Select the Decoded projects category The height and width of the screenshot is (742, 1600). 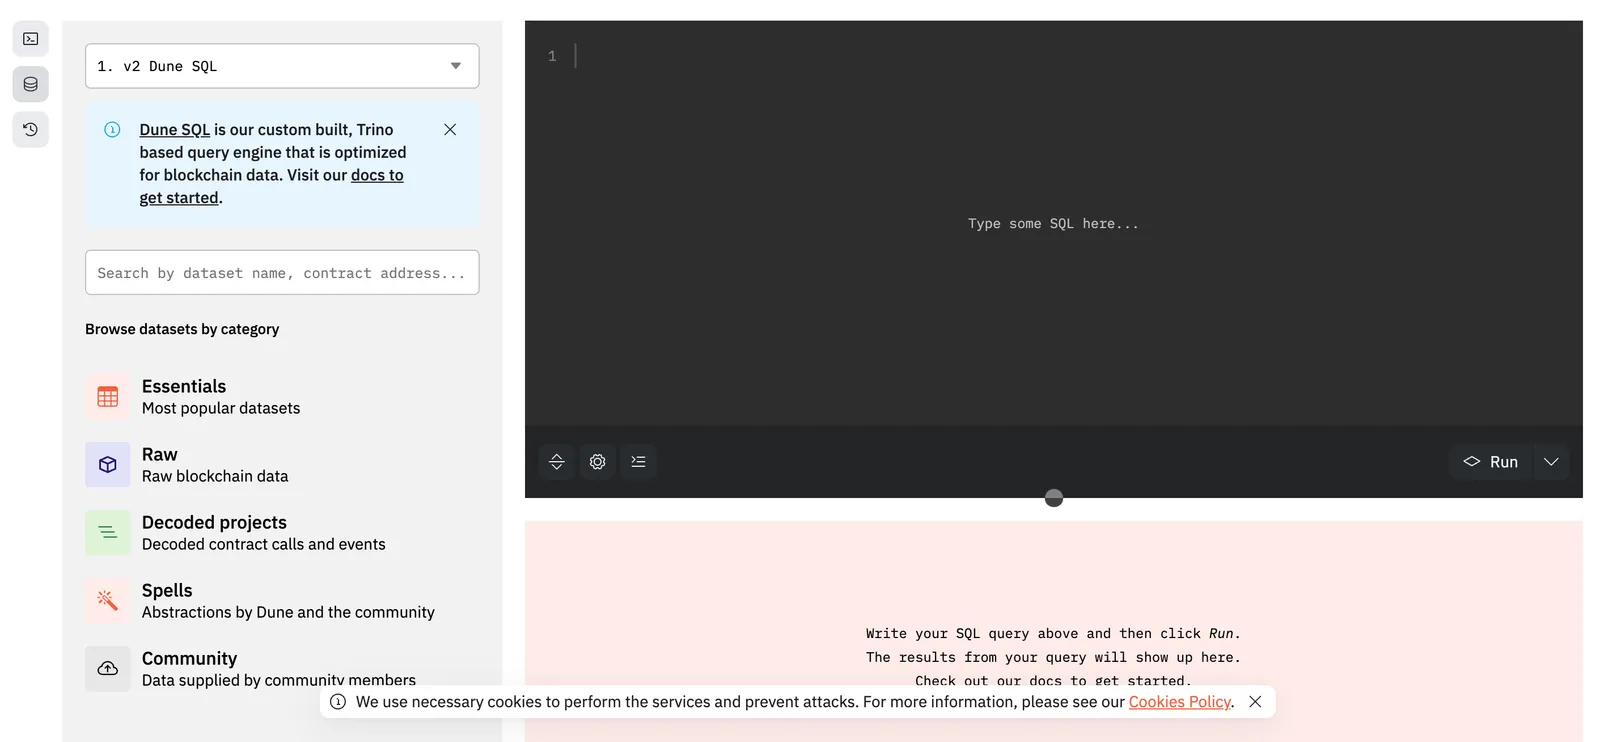(282, 533)
